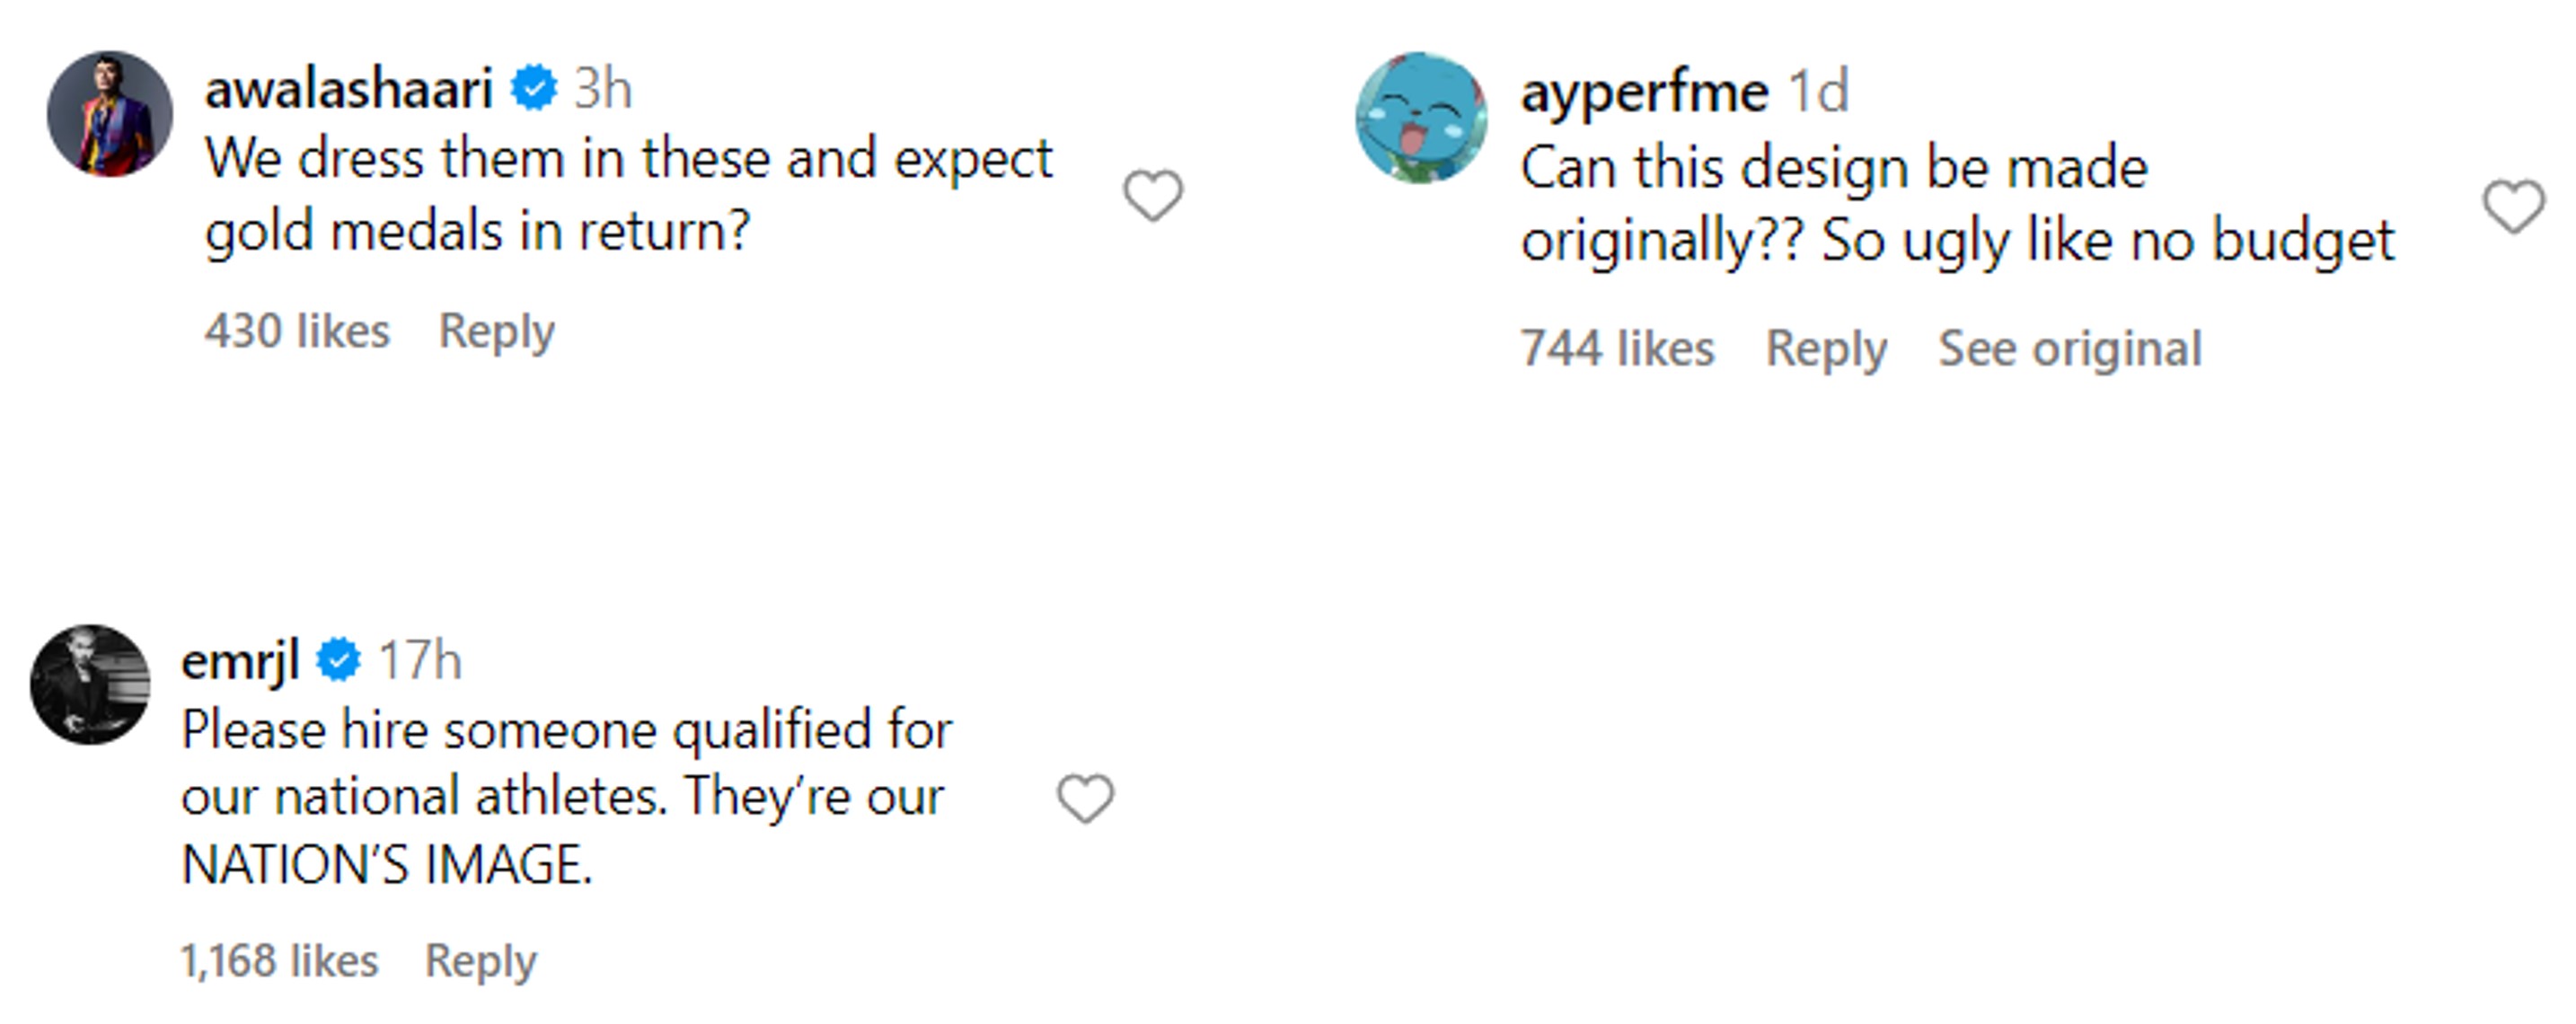Click the 17h timestamp on emrjl's comment
The height and width of the screenshot is (1024, 2576).
pos(420,661)
